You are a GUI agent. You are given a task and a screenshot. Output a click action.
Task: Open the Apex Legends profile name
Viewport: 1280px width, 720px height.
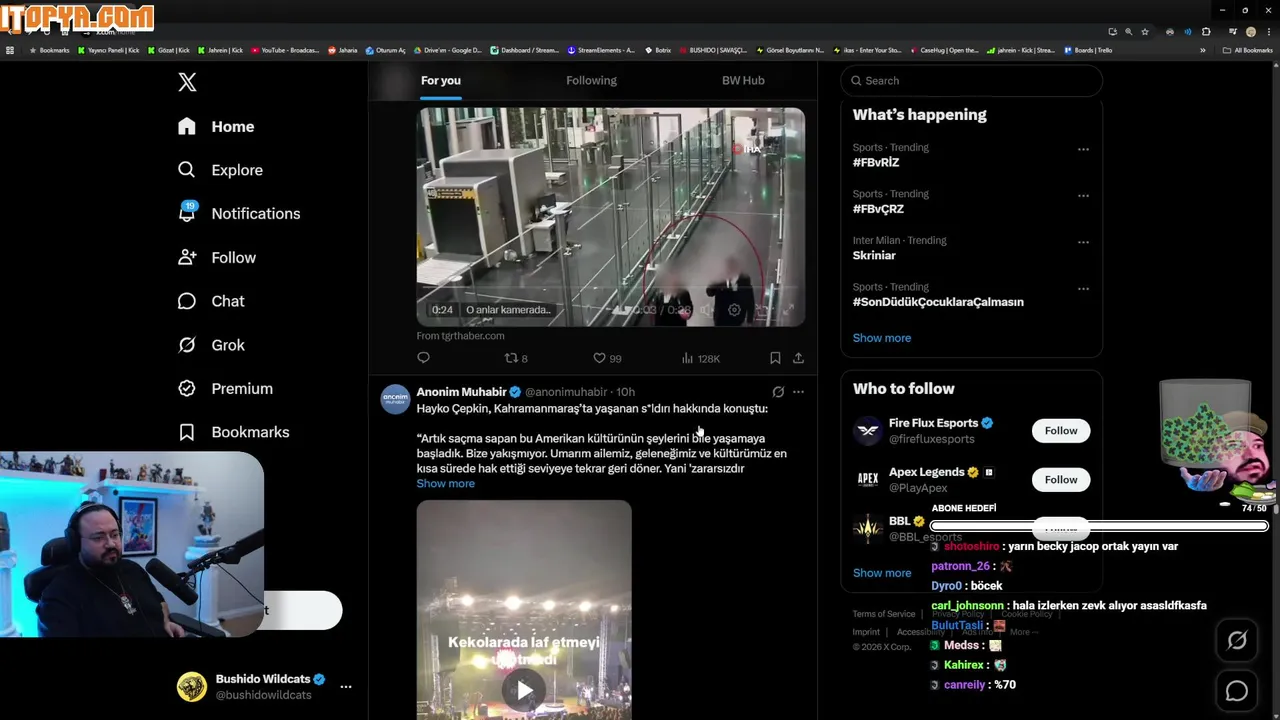927,472
